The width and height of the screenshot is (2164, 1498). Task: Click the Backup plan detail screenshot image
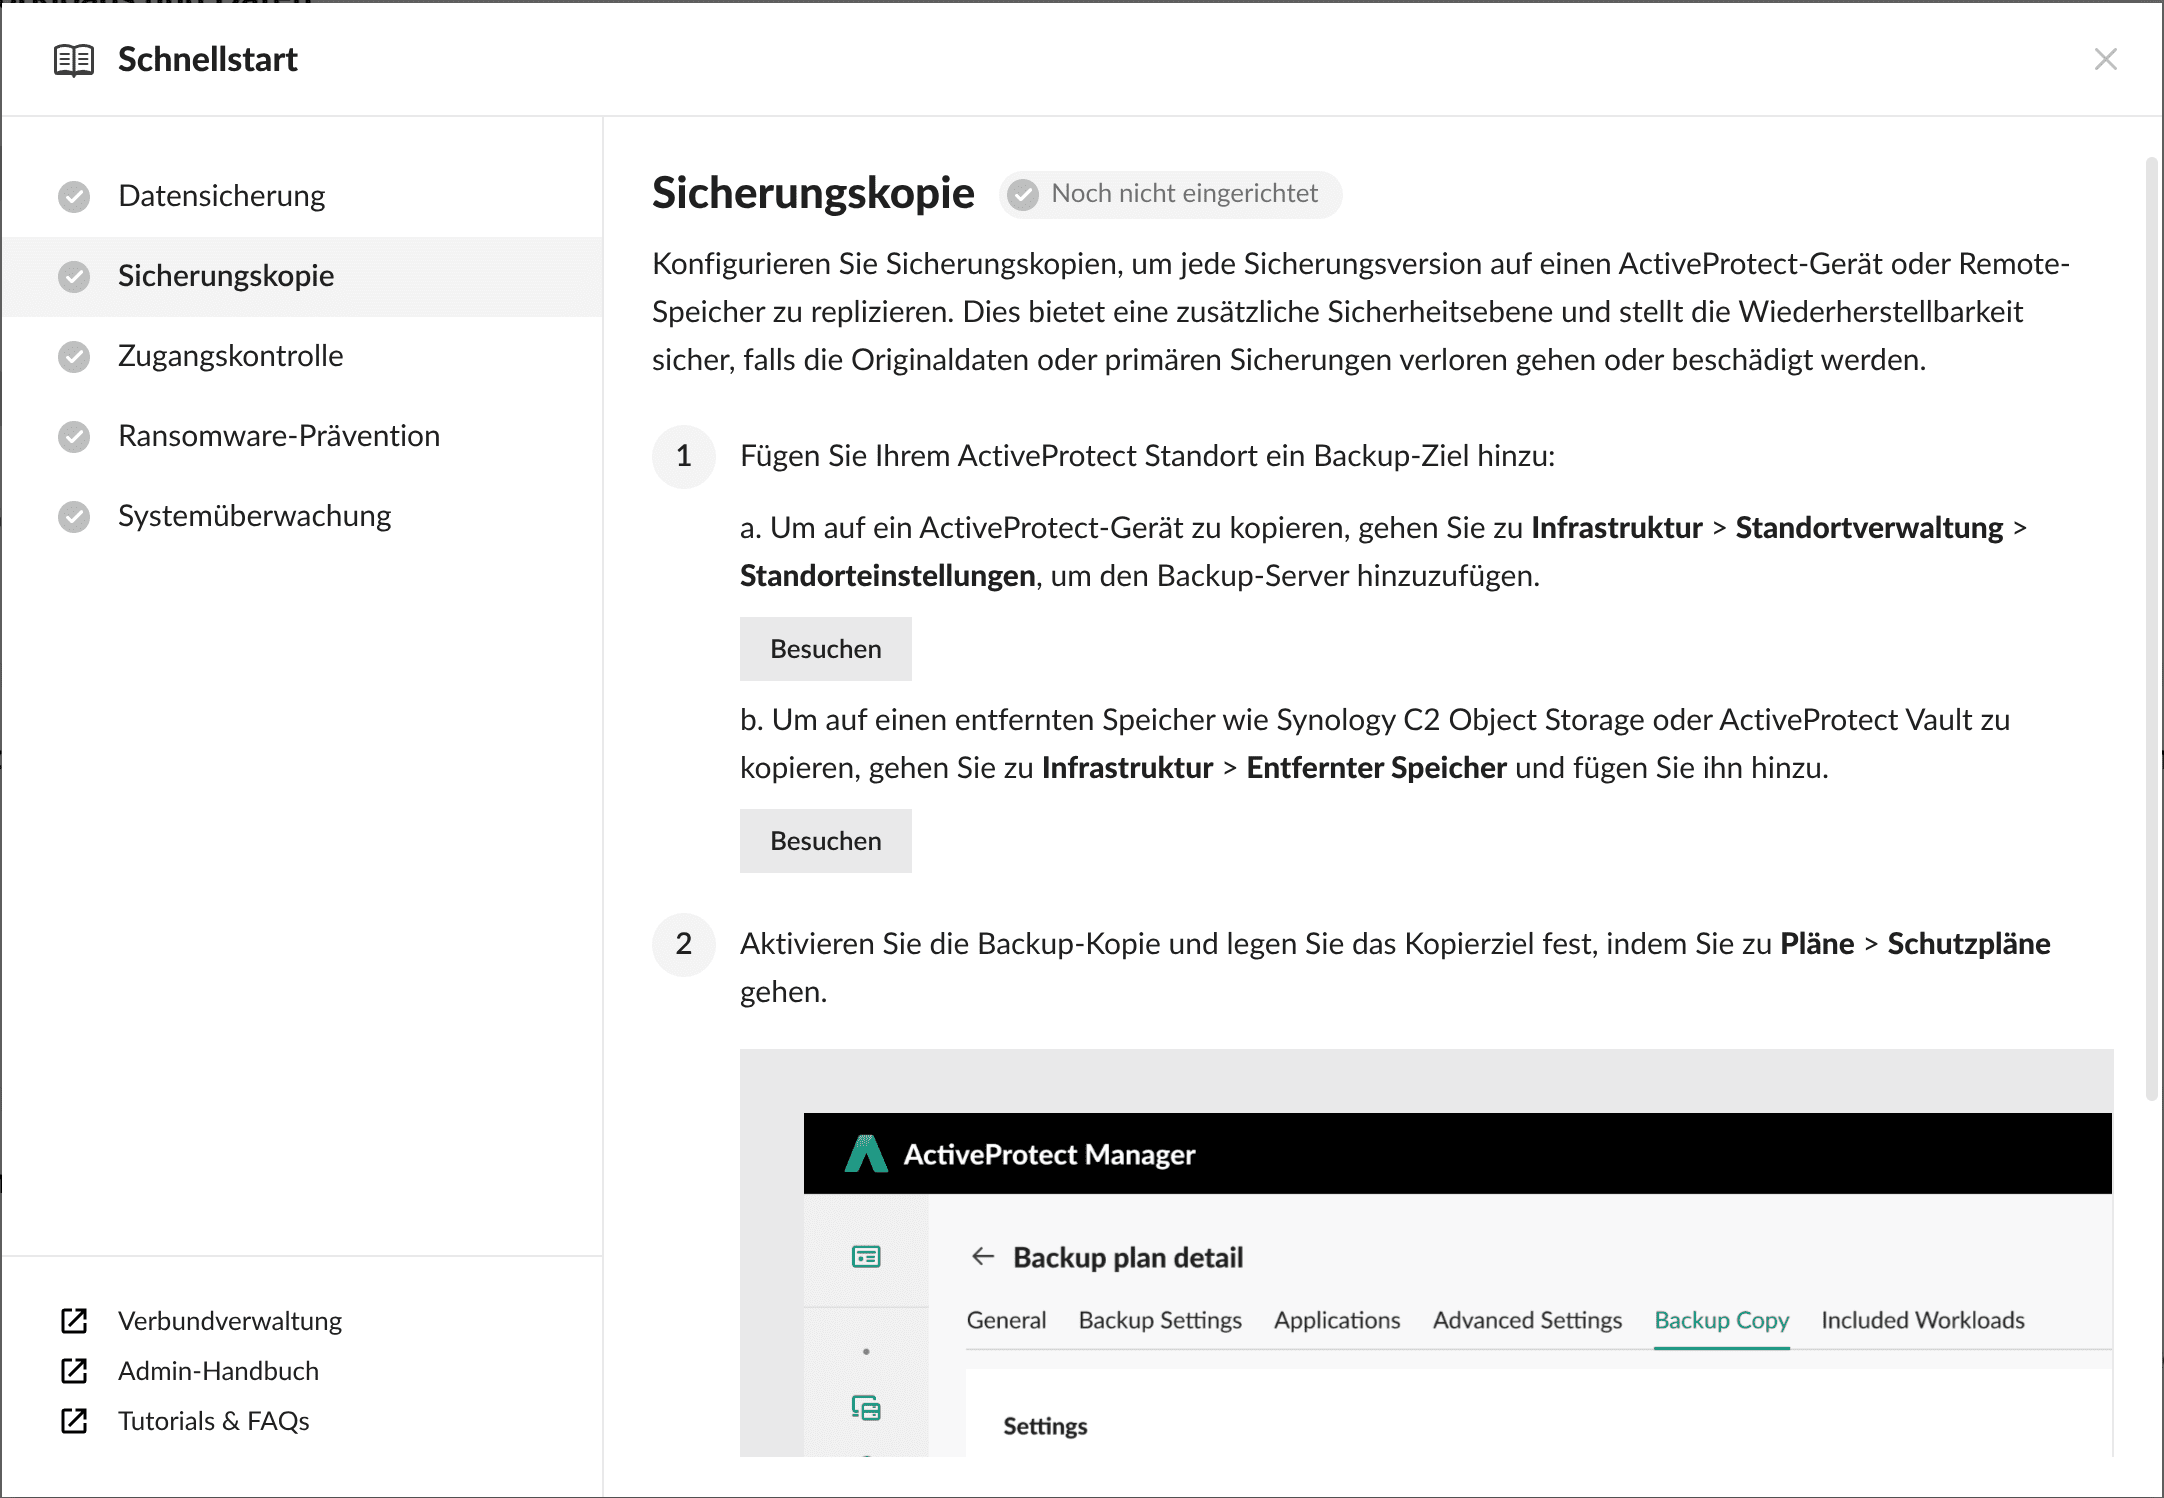point(1426,1252)
